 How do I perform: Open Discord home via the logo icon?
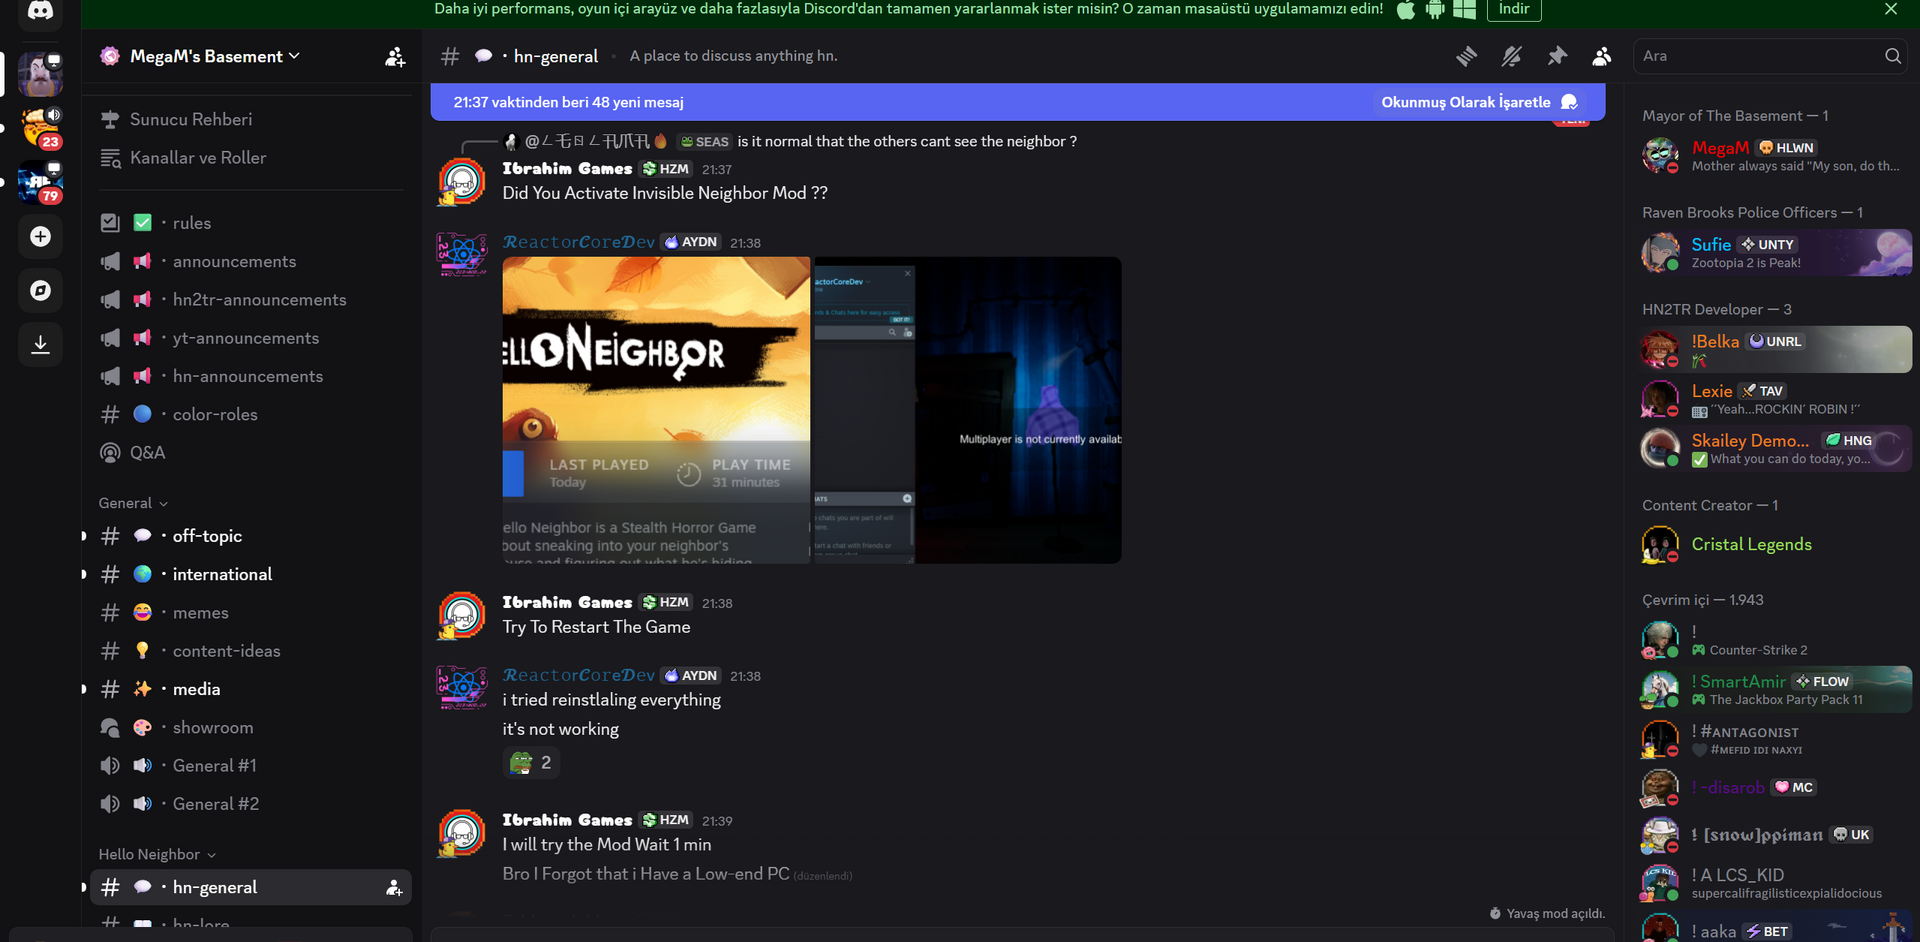[40, 11]
